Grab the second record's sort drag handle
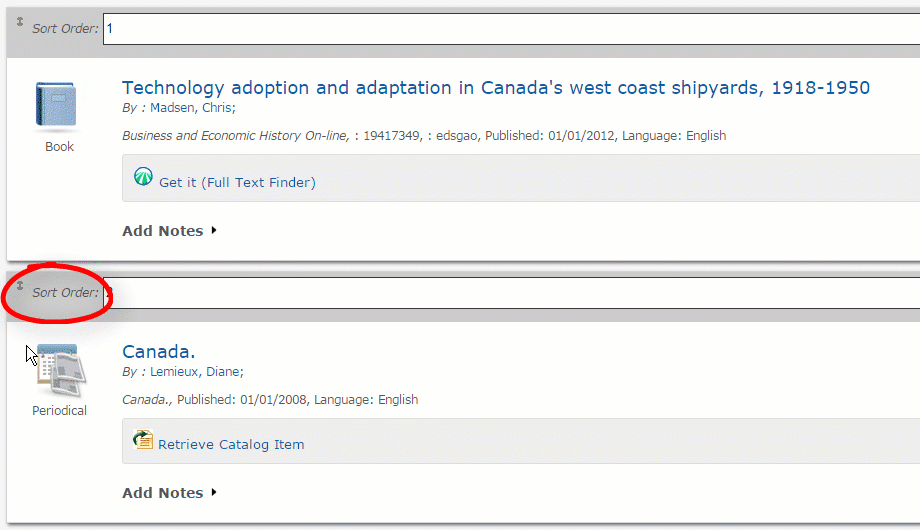Viewport: 920px width, 530px height. pyautogui.click(x=19, y=286)
